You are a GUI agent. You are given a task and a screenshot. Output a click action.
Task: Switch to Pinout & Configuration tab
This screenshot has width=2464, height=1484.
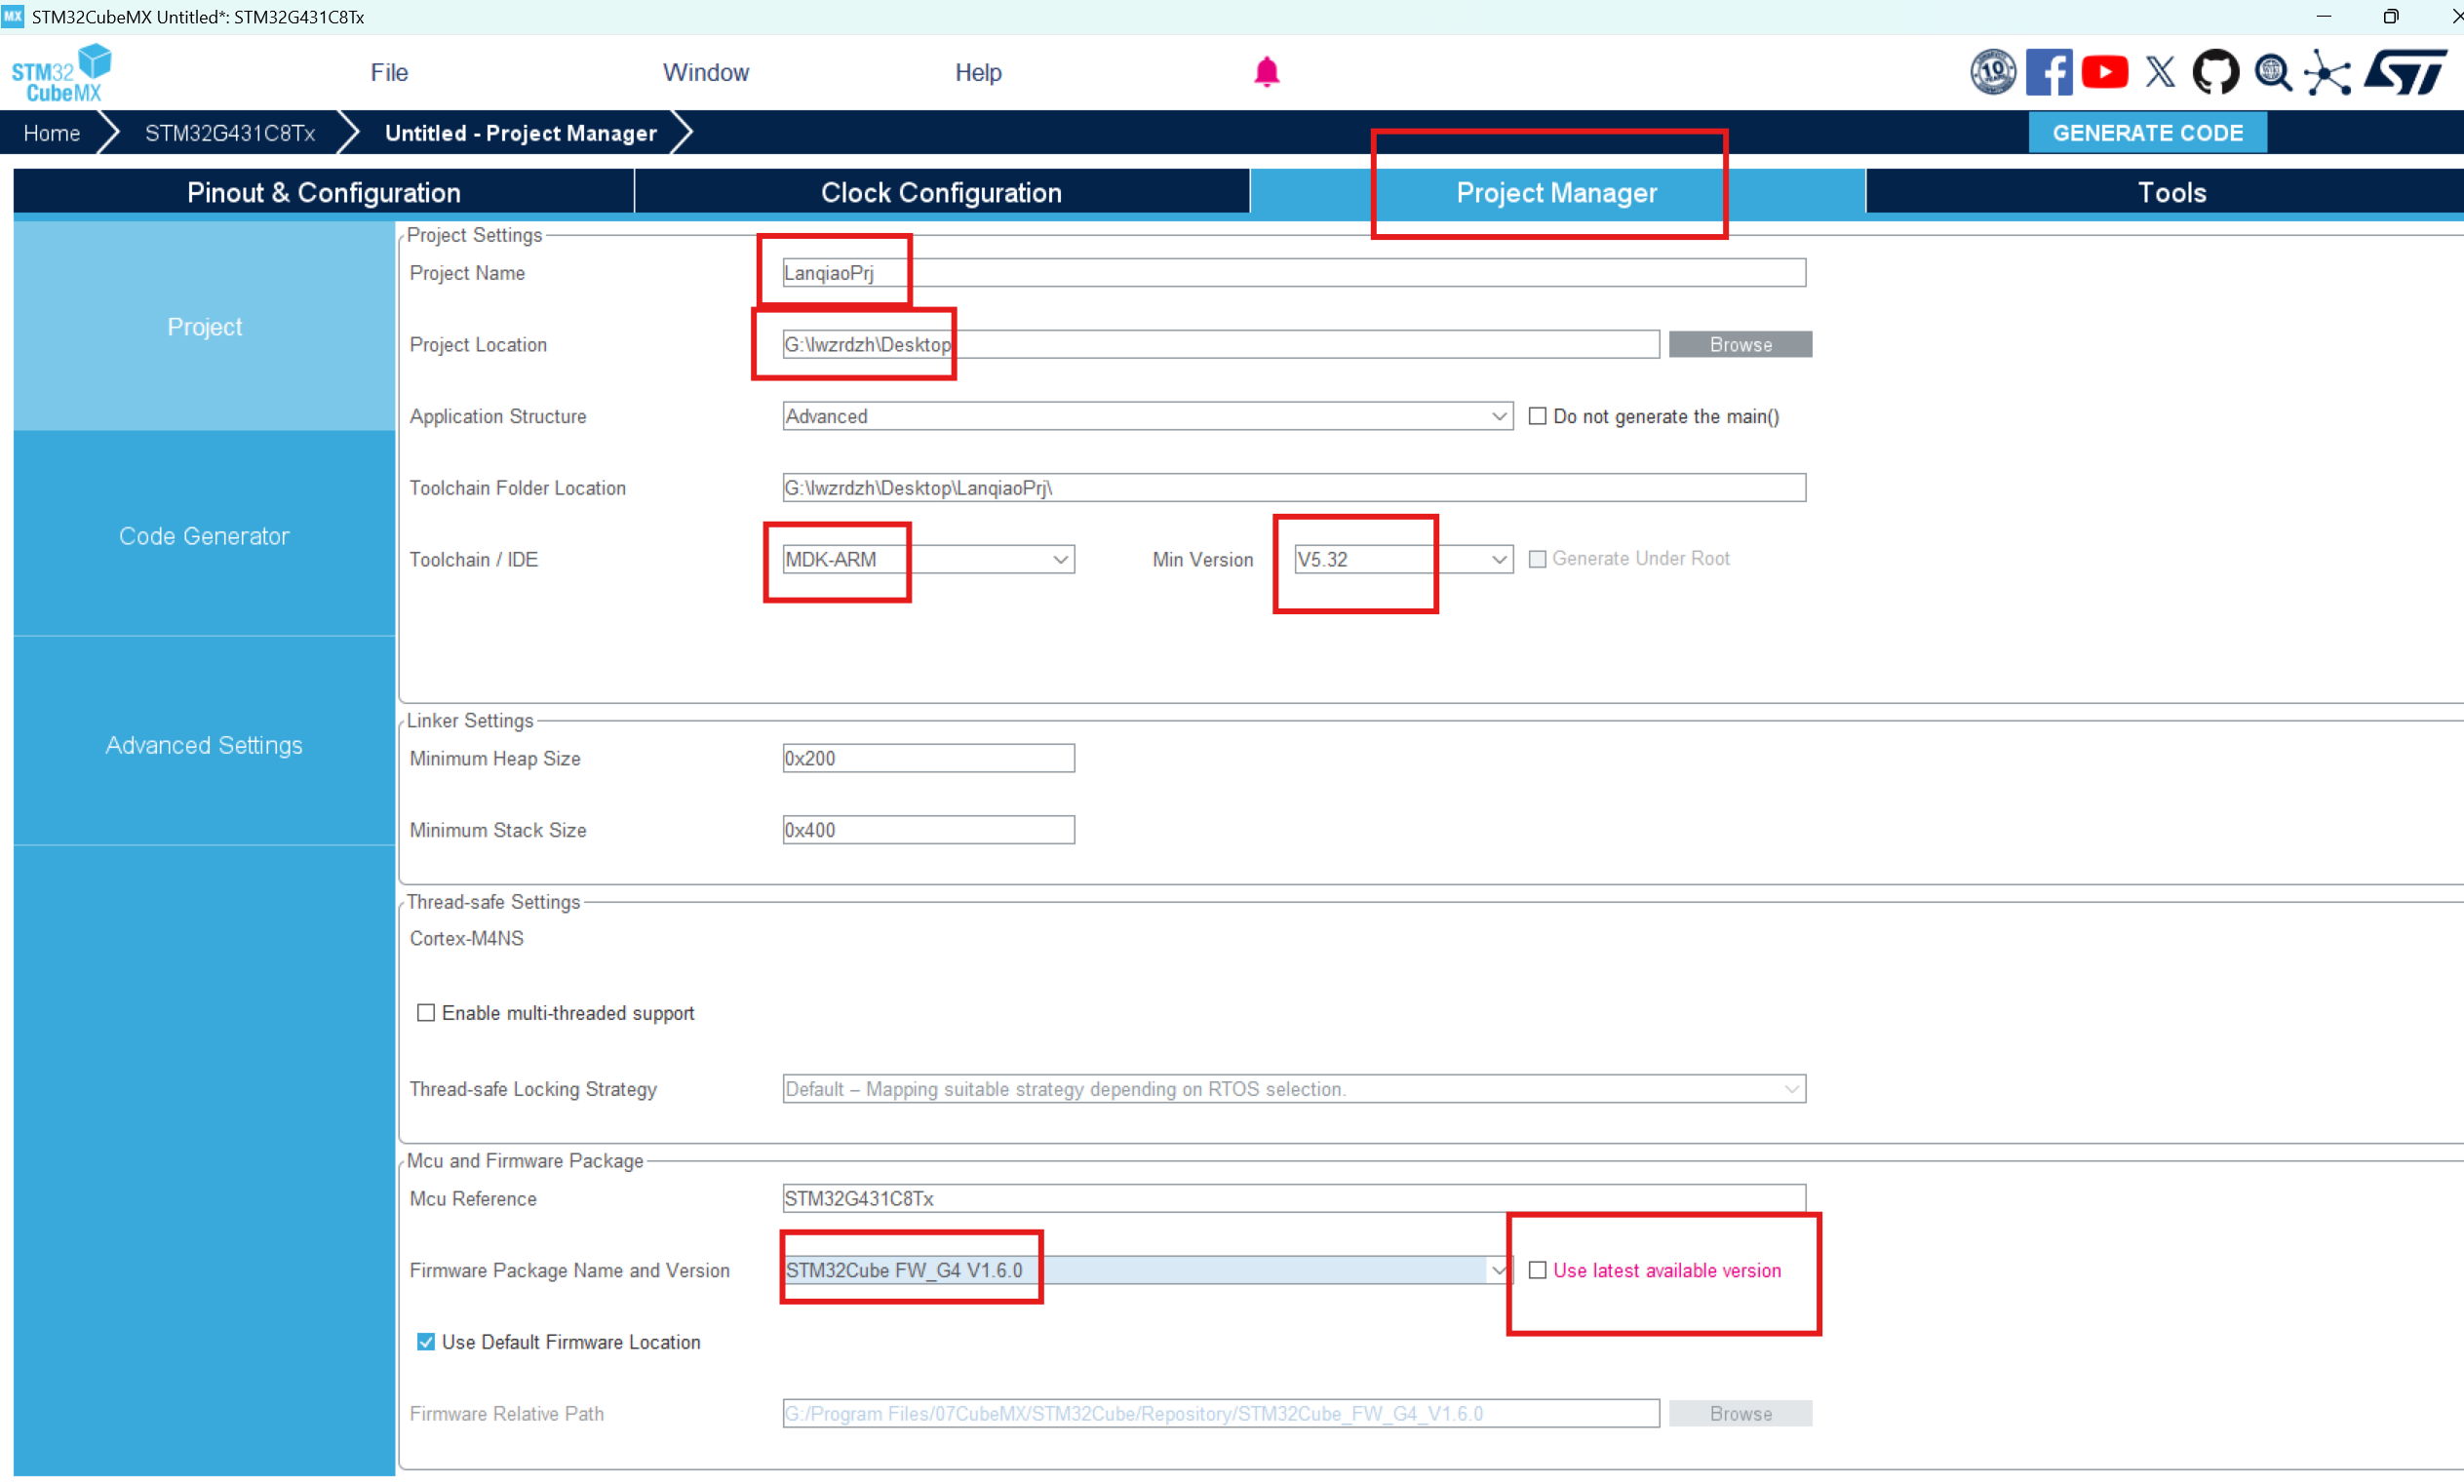323,192
